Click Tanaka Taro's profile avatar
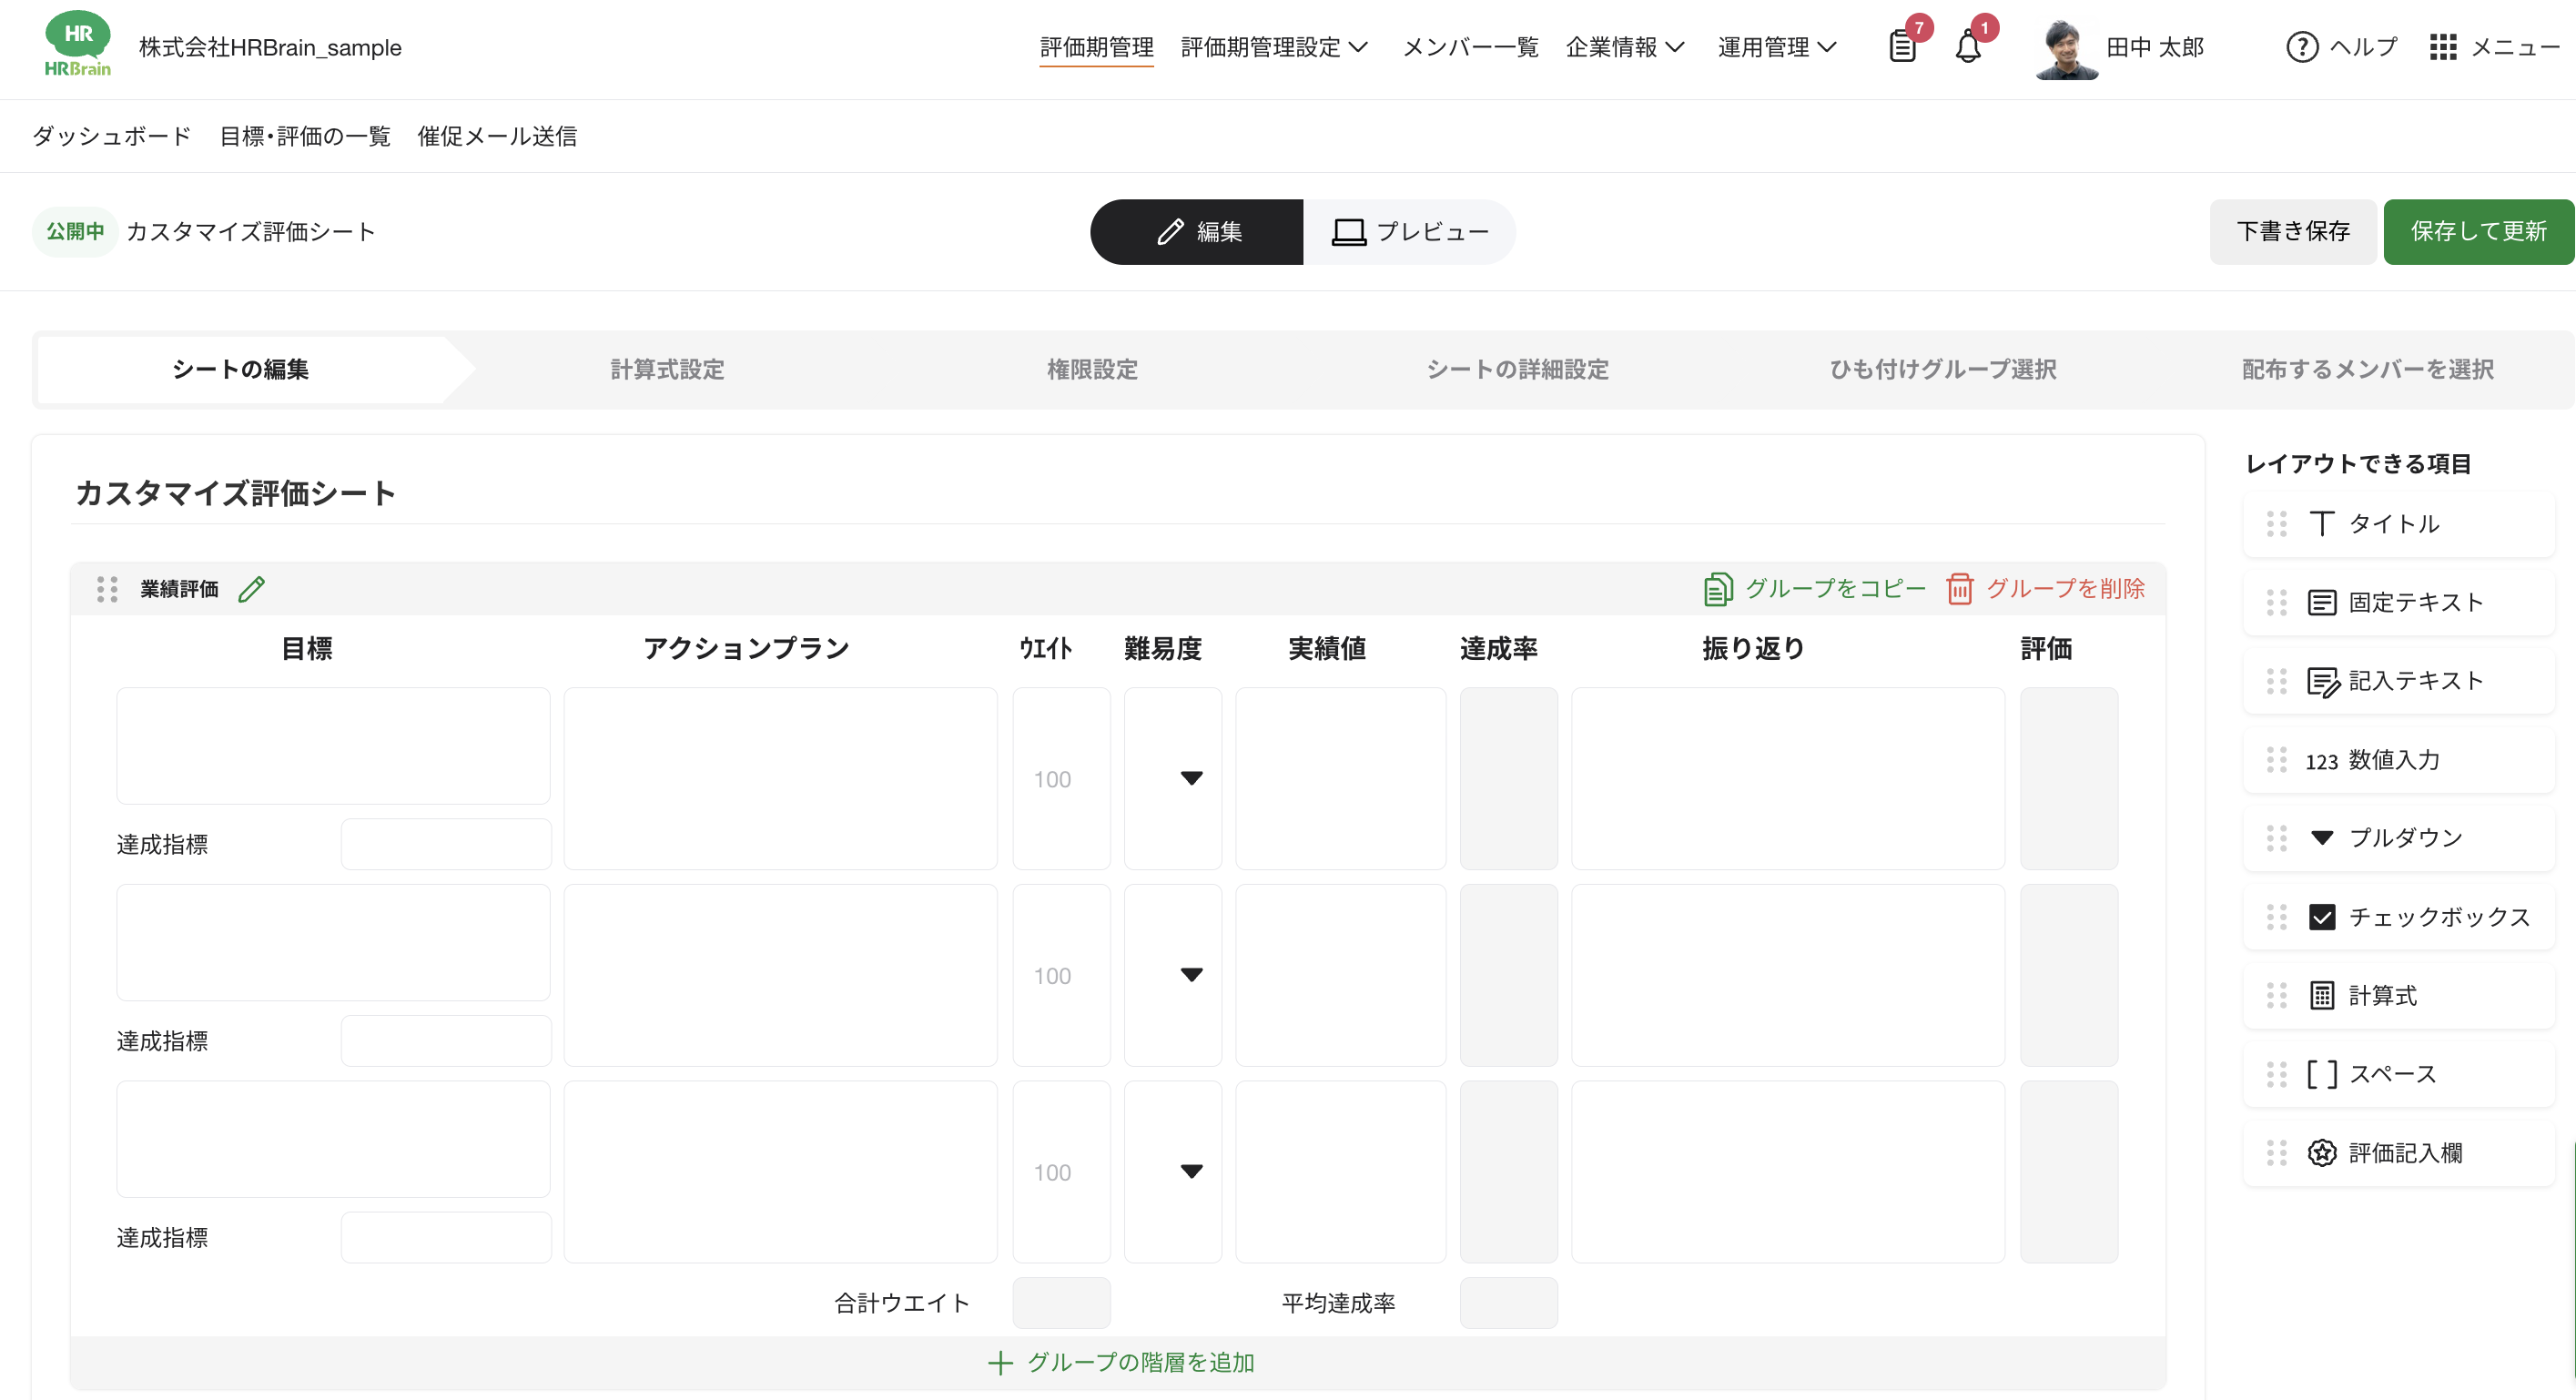The width and height of the screenshot is (2576, 1400). 2066,49
